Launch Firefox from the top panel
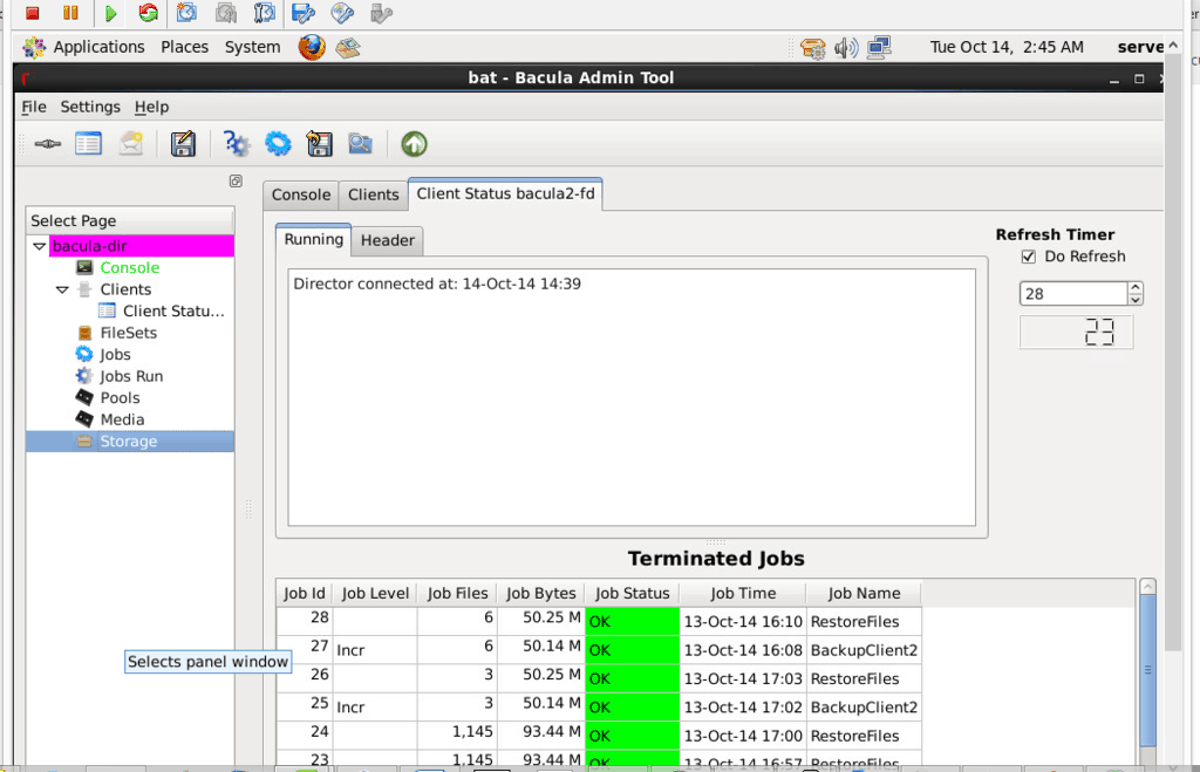Image resolution: width=1200 pixels, height=772 pixels. tap(312, 47)
